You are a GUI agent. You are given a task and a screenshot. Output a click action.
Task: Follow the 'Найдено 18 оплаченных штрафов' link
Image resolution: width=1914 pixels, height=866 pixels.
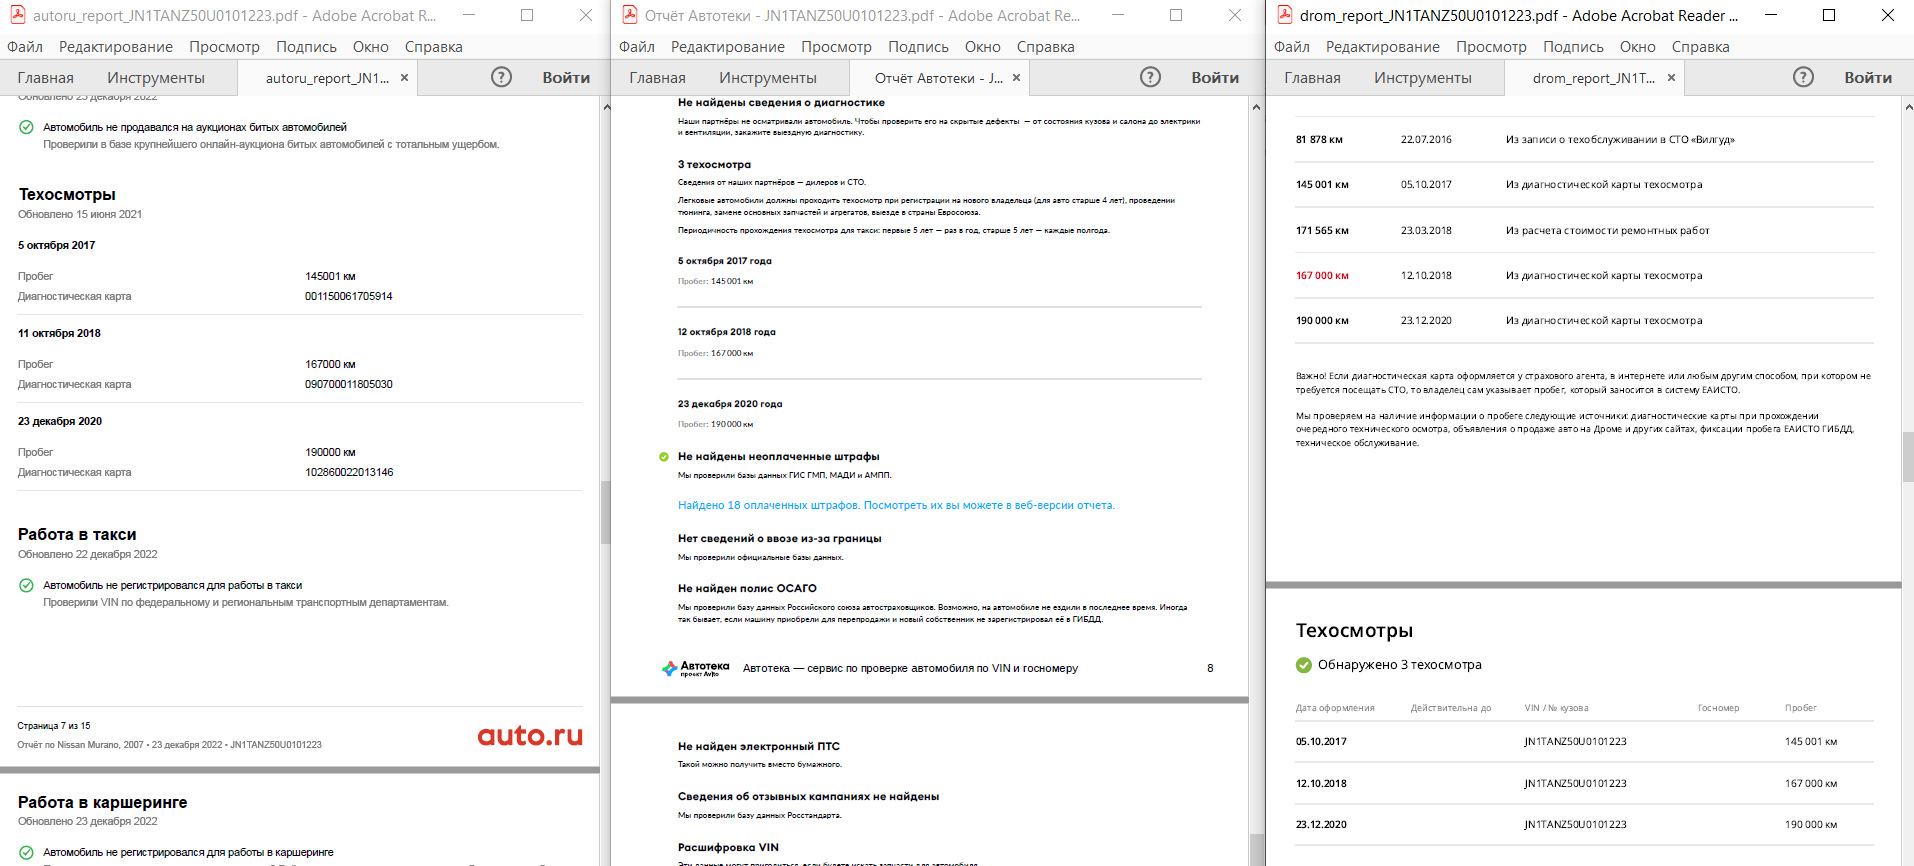click(896, 505)
